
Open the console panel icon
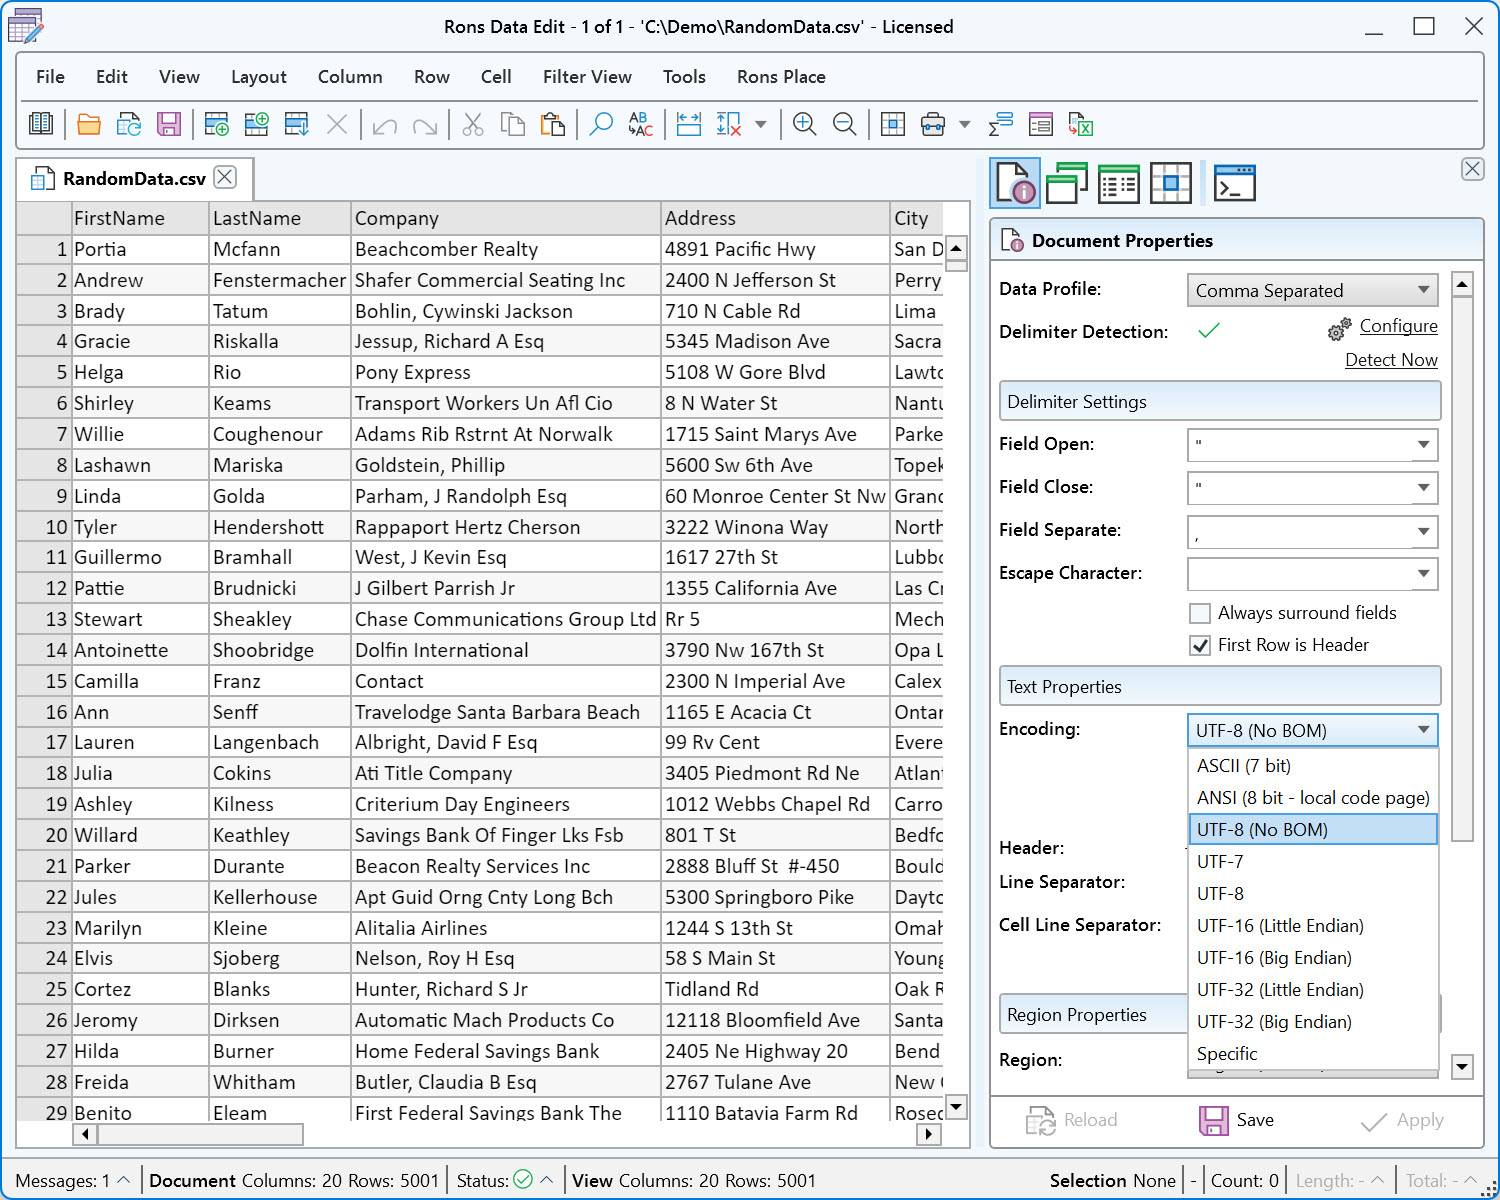coord(1235,183)
